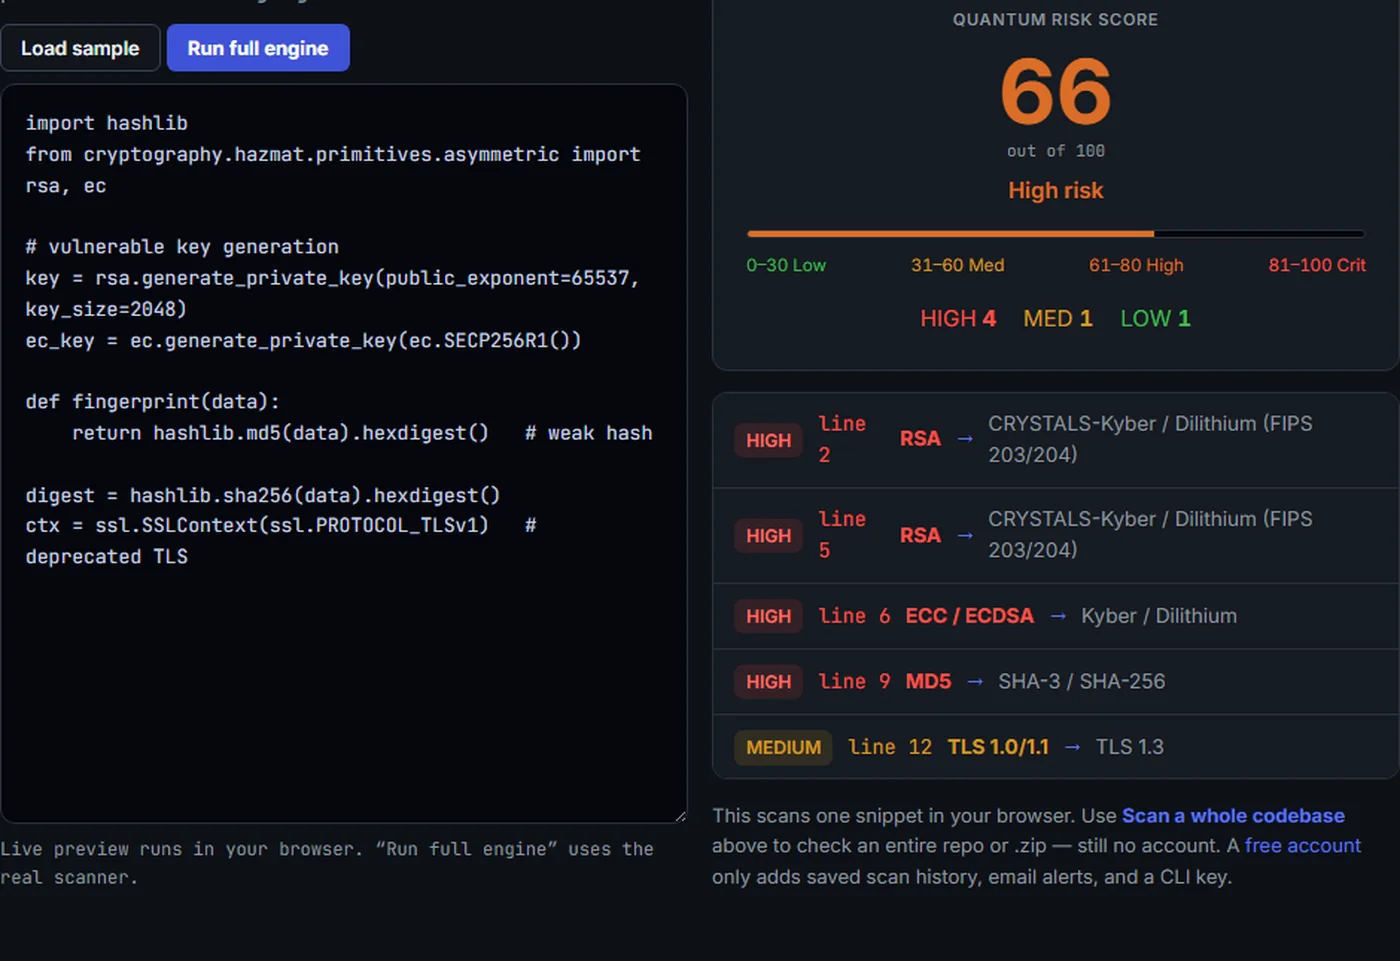Viewport: 1400px width, 961px height.
Task: Click the "LOW 1" findings count
Action: [1155, 319]
